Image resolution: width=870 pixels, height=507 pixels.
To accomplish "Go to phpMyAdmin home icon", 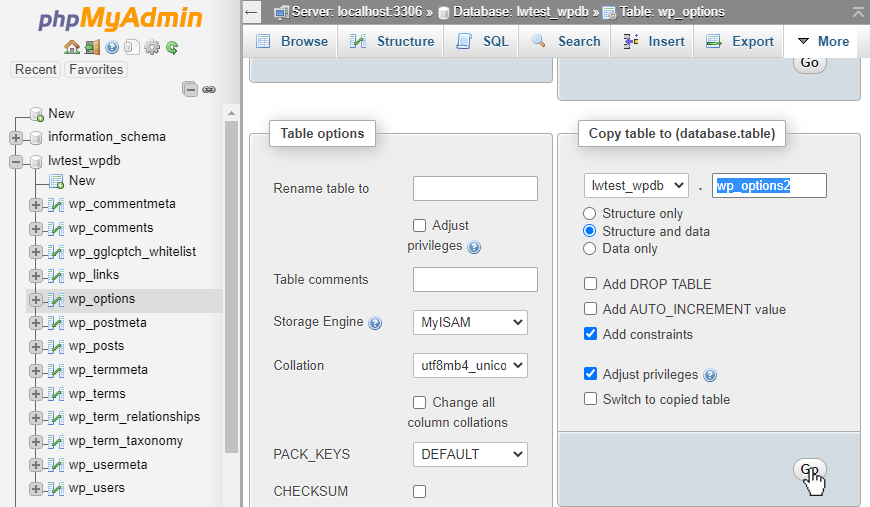I will (x=71, y=47).
